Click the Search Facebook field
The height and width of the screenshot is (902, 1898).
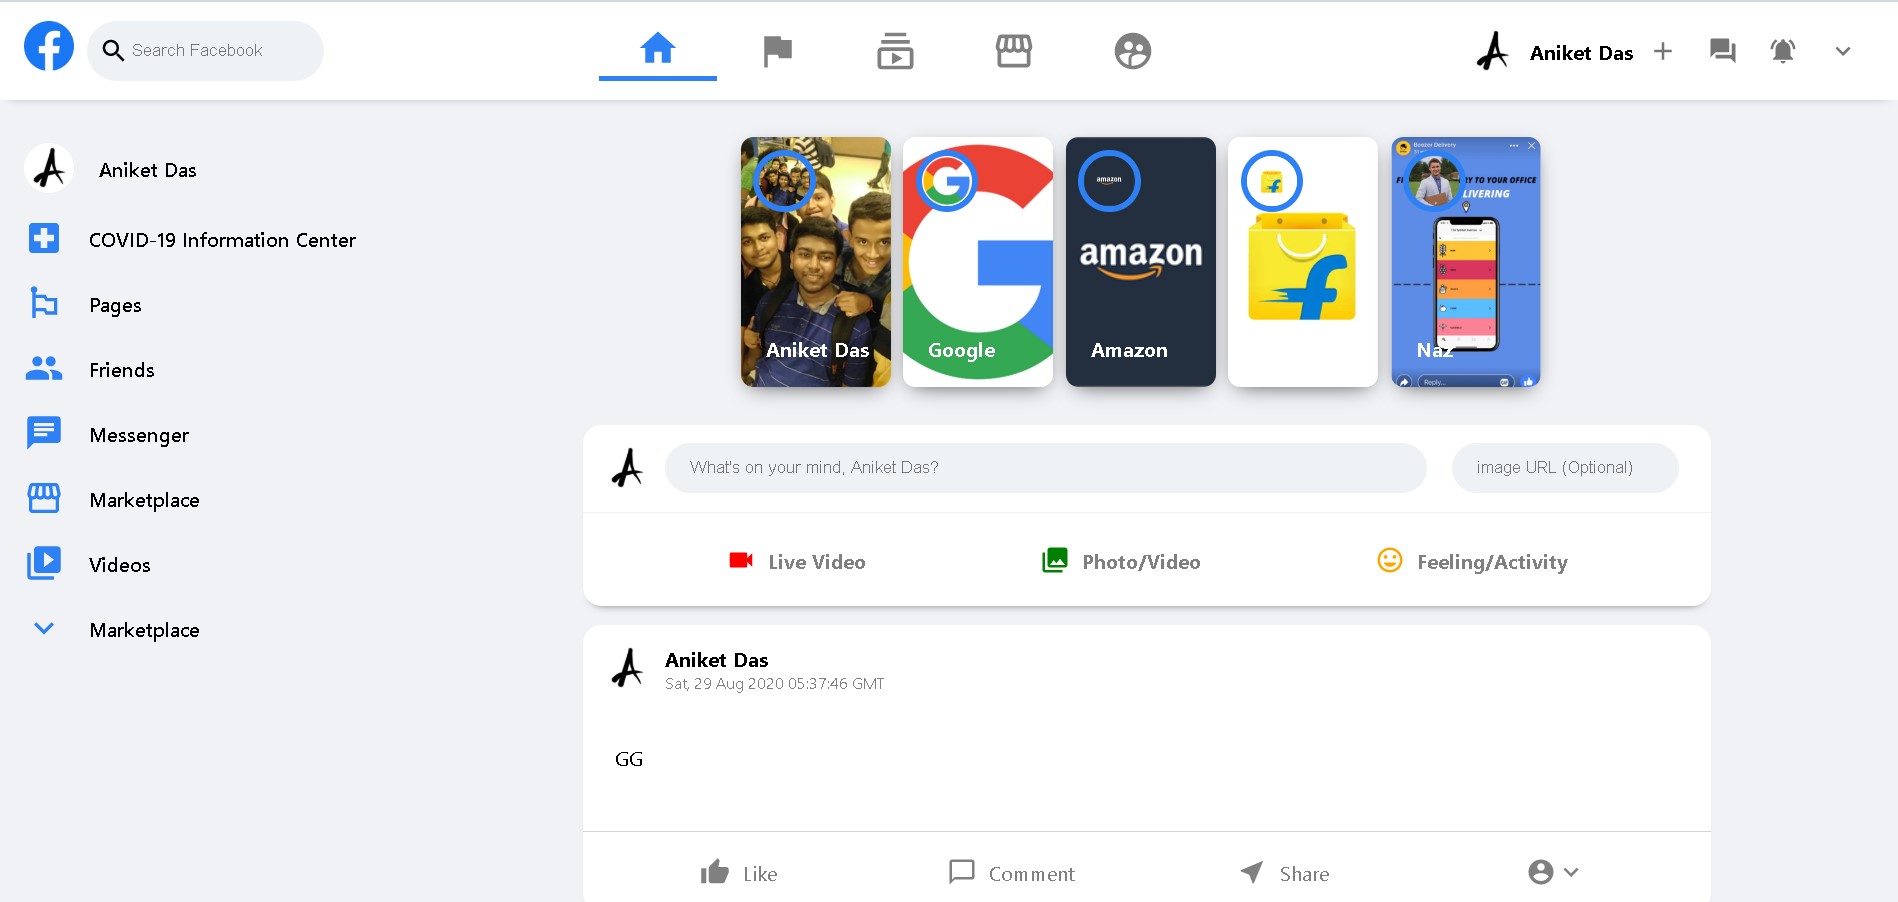[x=205, y=50]
